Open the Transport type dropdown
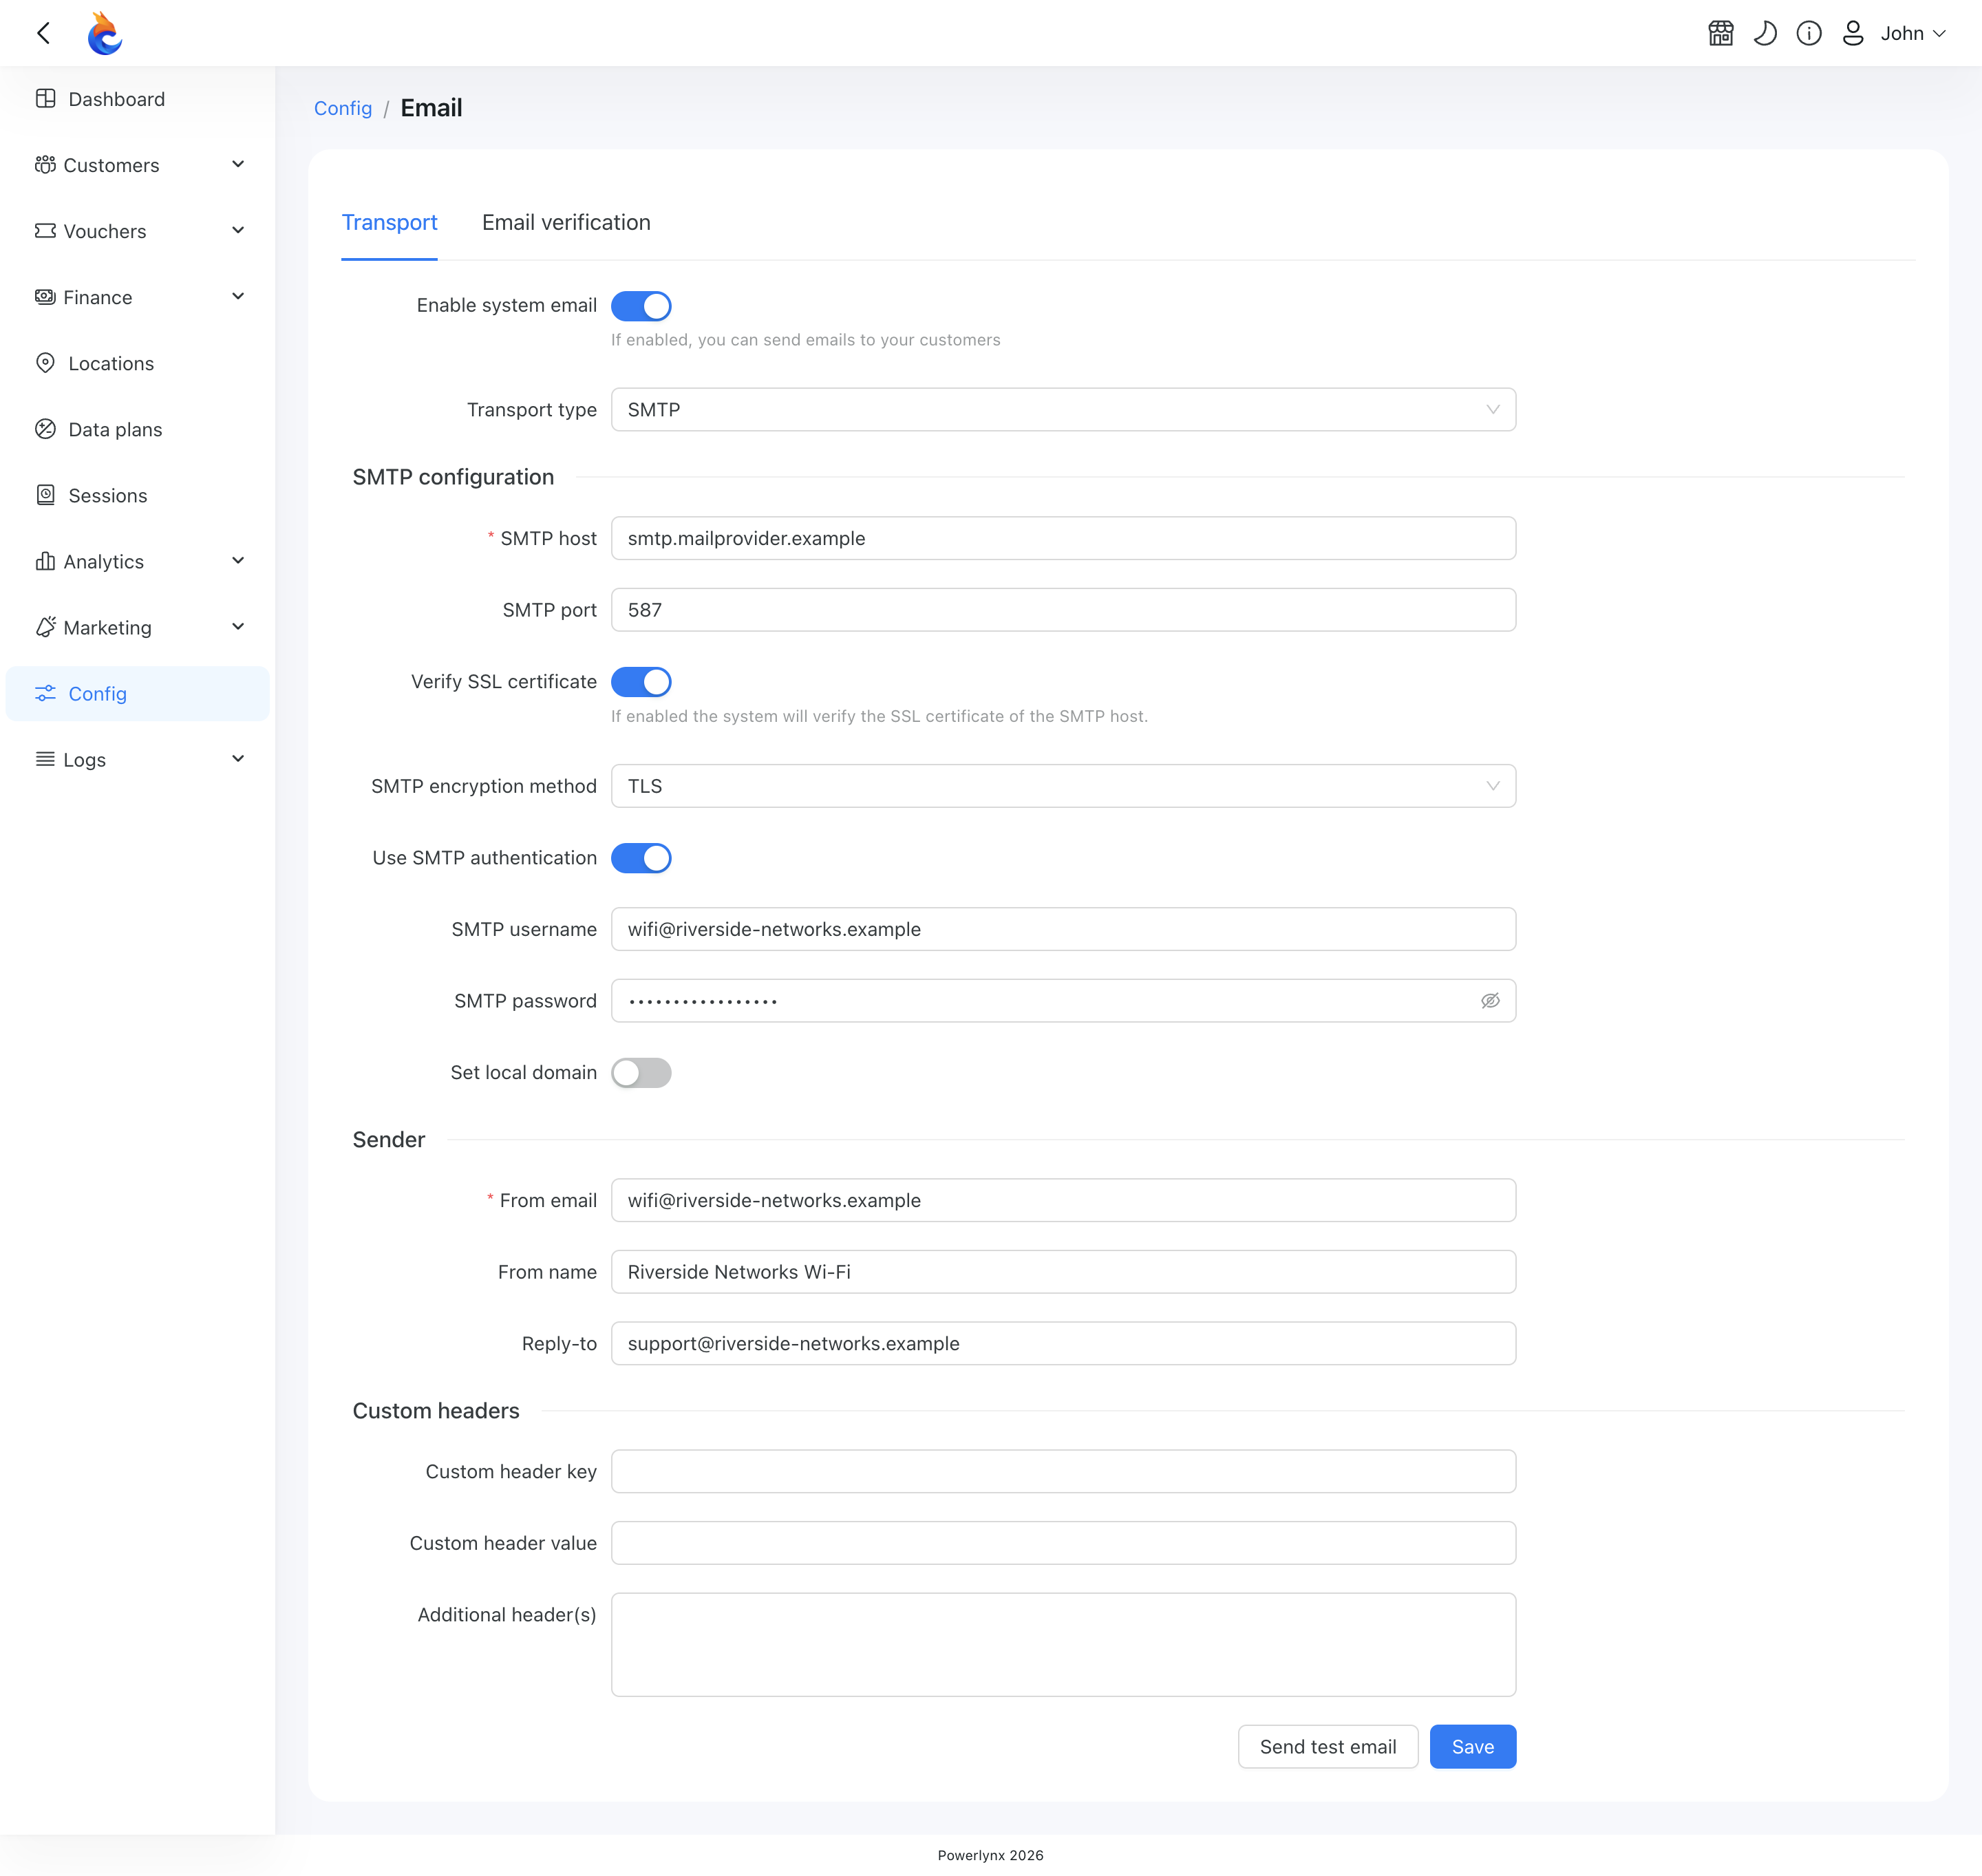 click(1063, 410)
